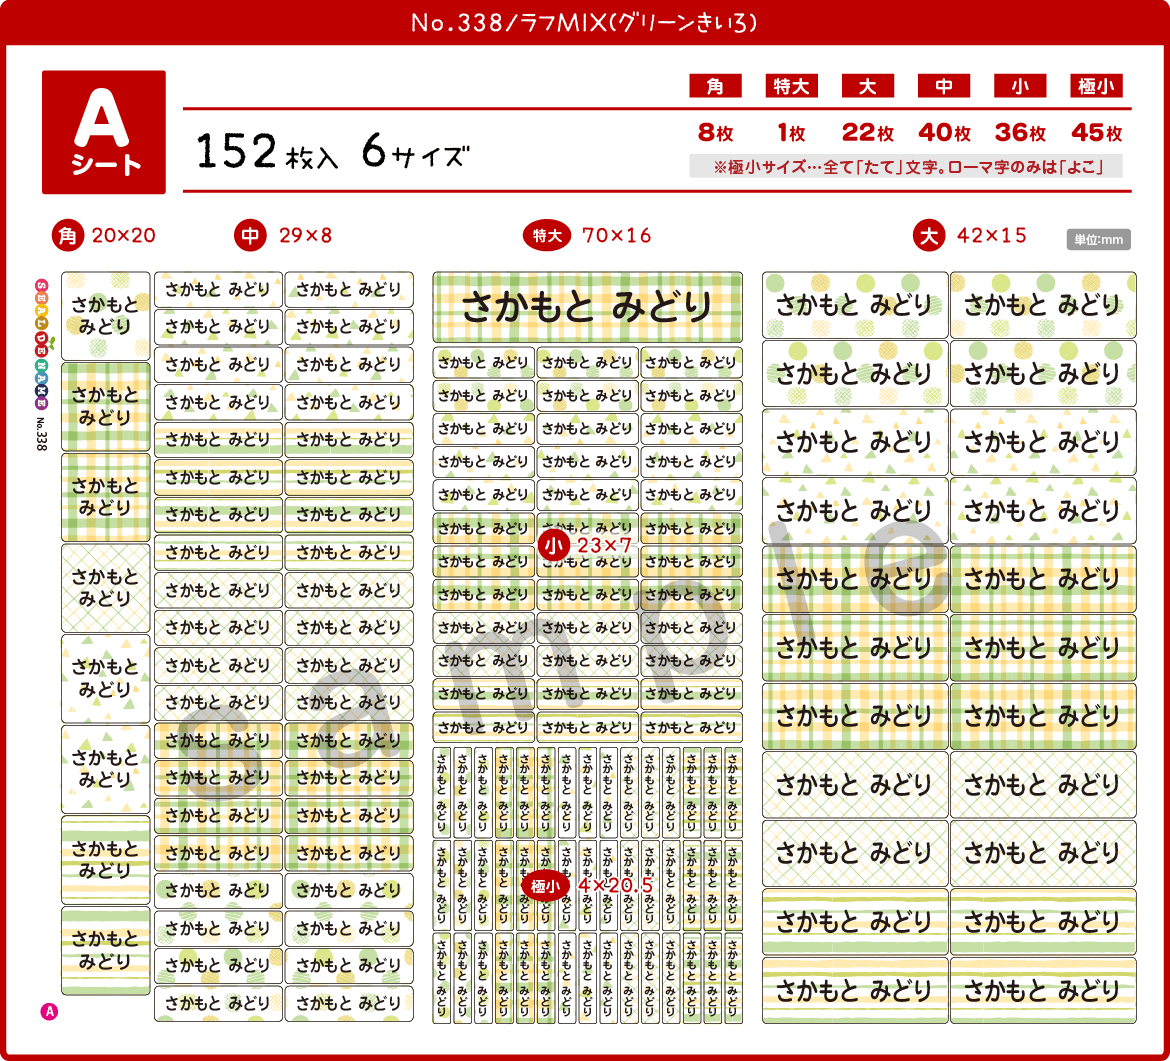The width and height of the screenshot is (1170, 1061).
Task: Click the ※極小サイズ note in gray bar
Action: [906, 166]
